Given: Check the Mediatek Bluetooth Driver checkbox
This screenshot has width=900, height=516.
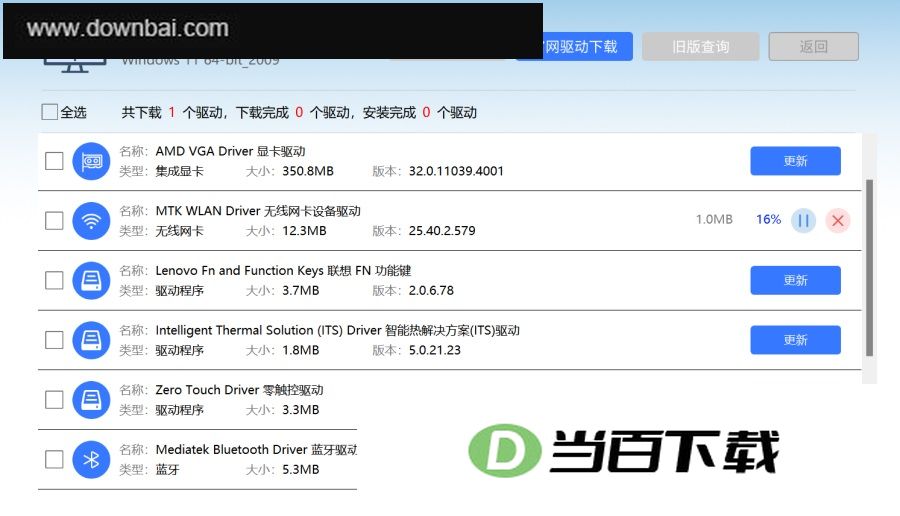Looking at the screenshot, I should (x=54, y=460).
